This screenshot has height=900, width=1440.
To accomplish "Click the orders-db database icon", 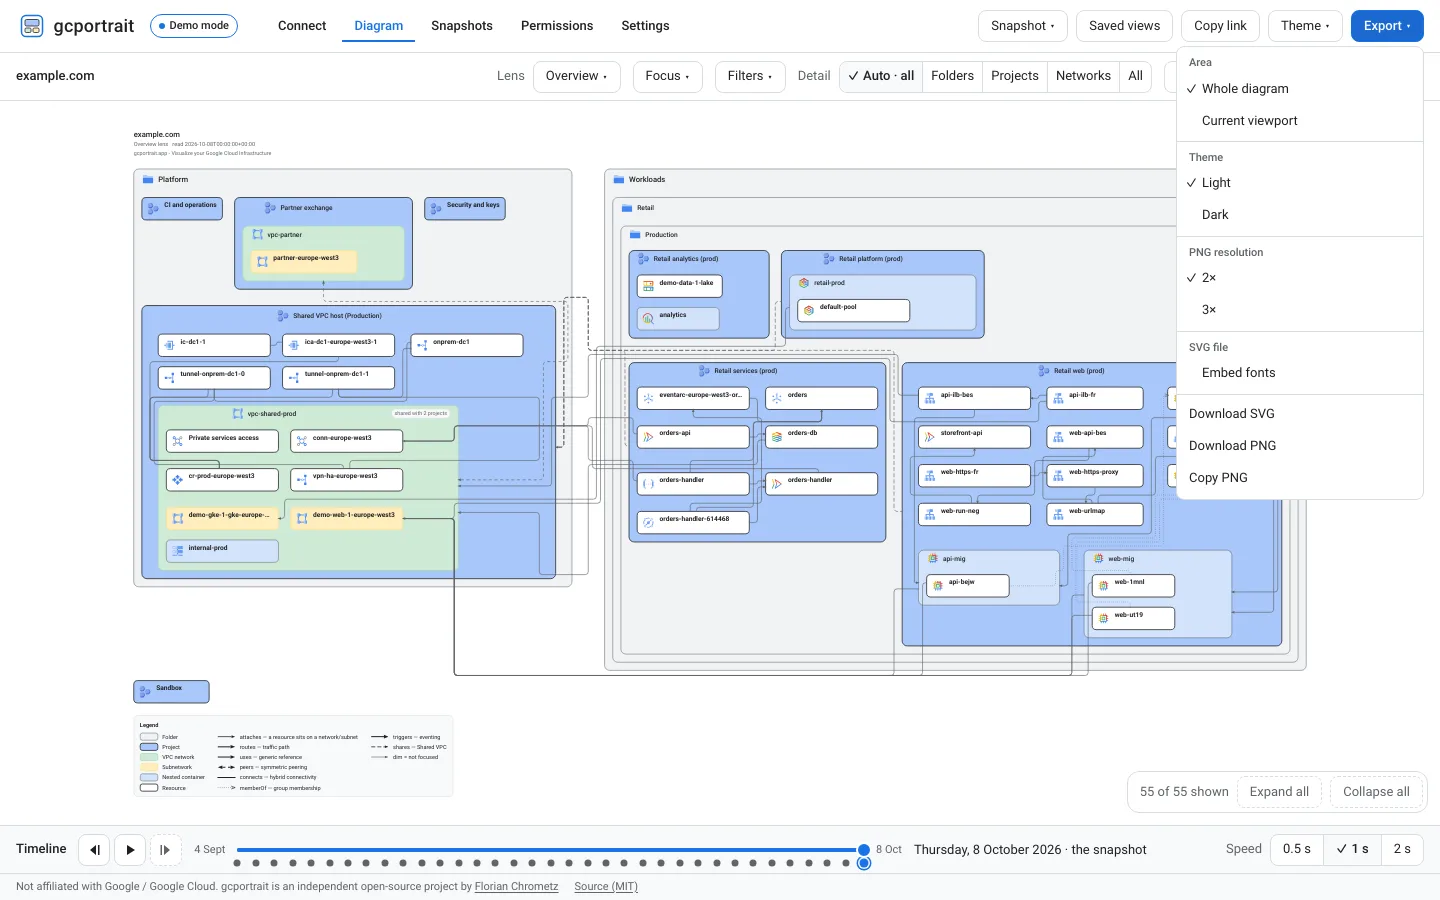I will tap(777, 437).
